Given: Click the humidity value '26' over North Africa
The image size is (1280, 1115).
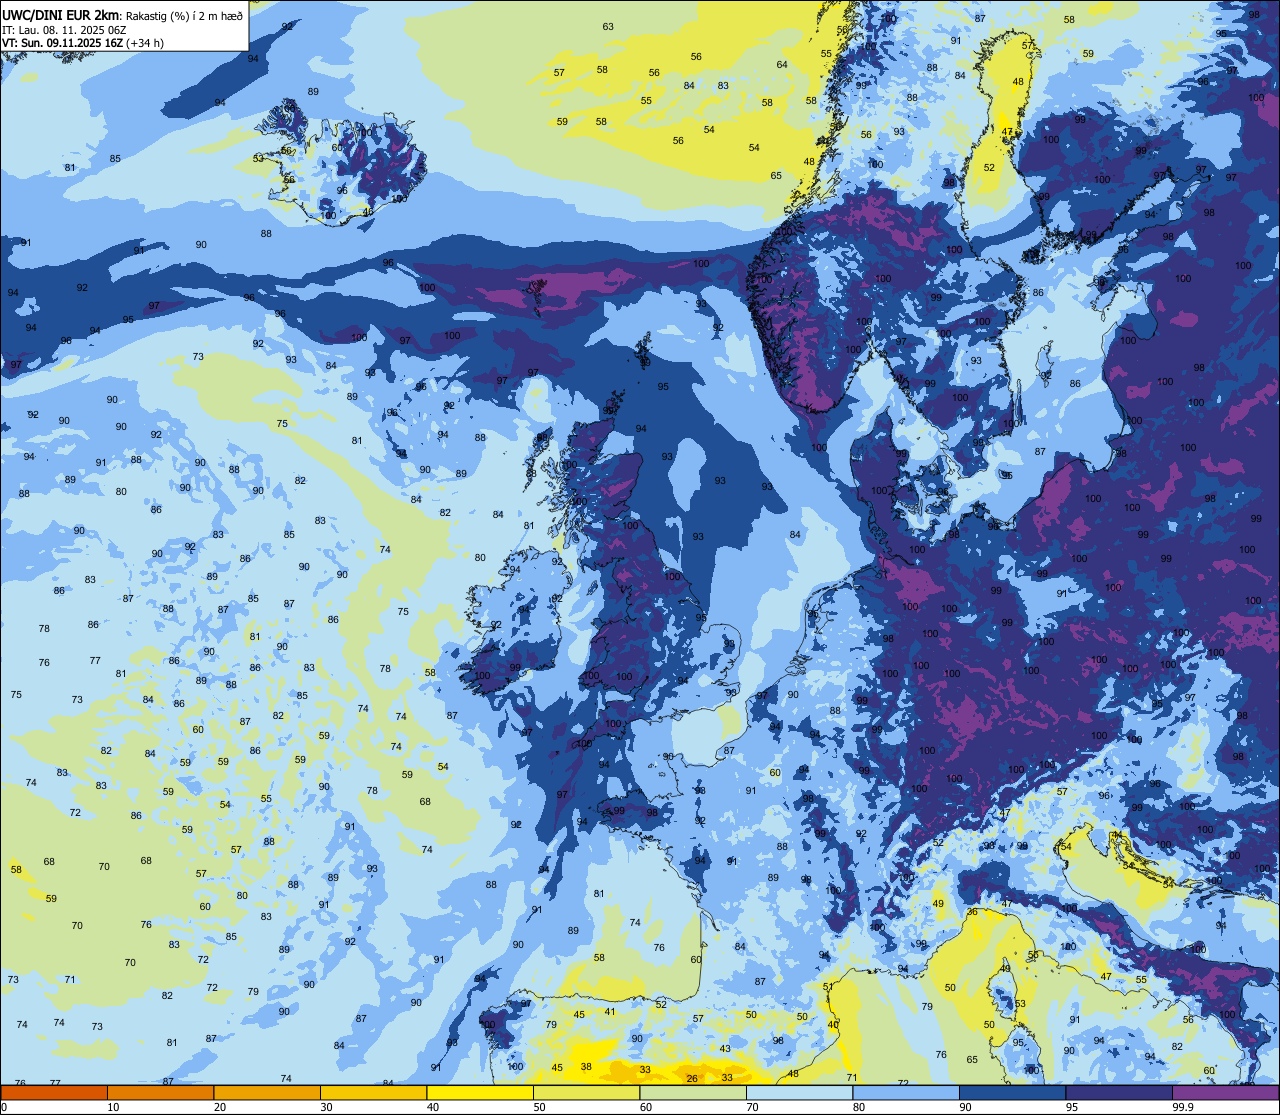Looking at the screenshot, I should point(692,1078).
